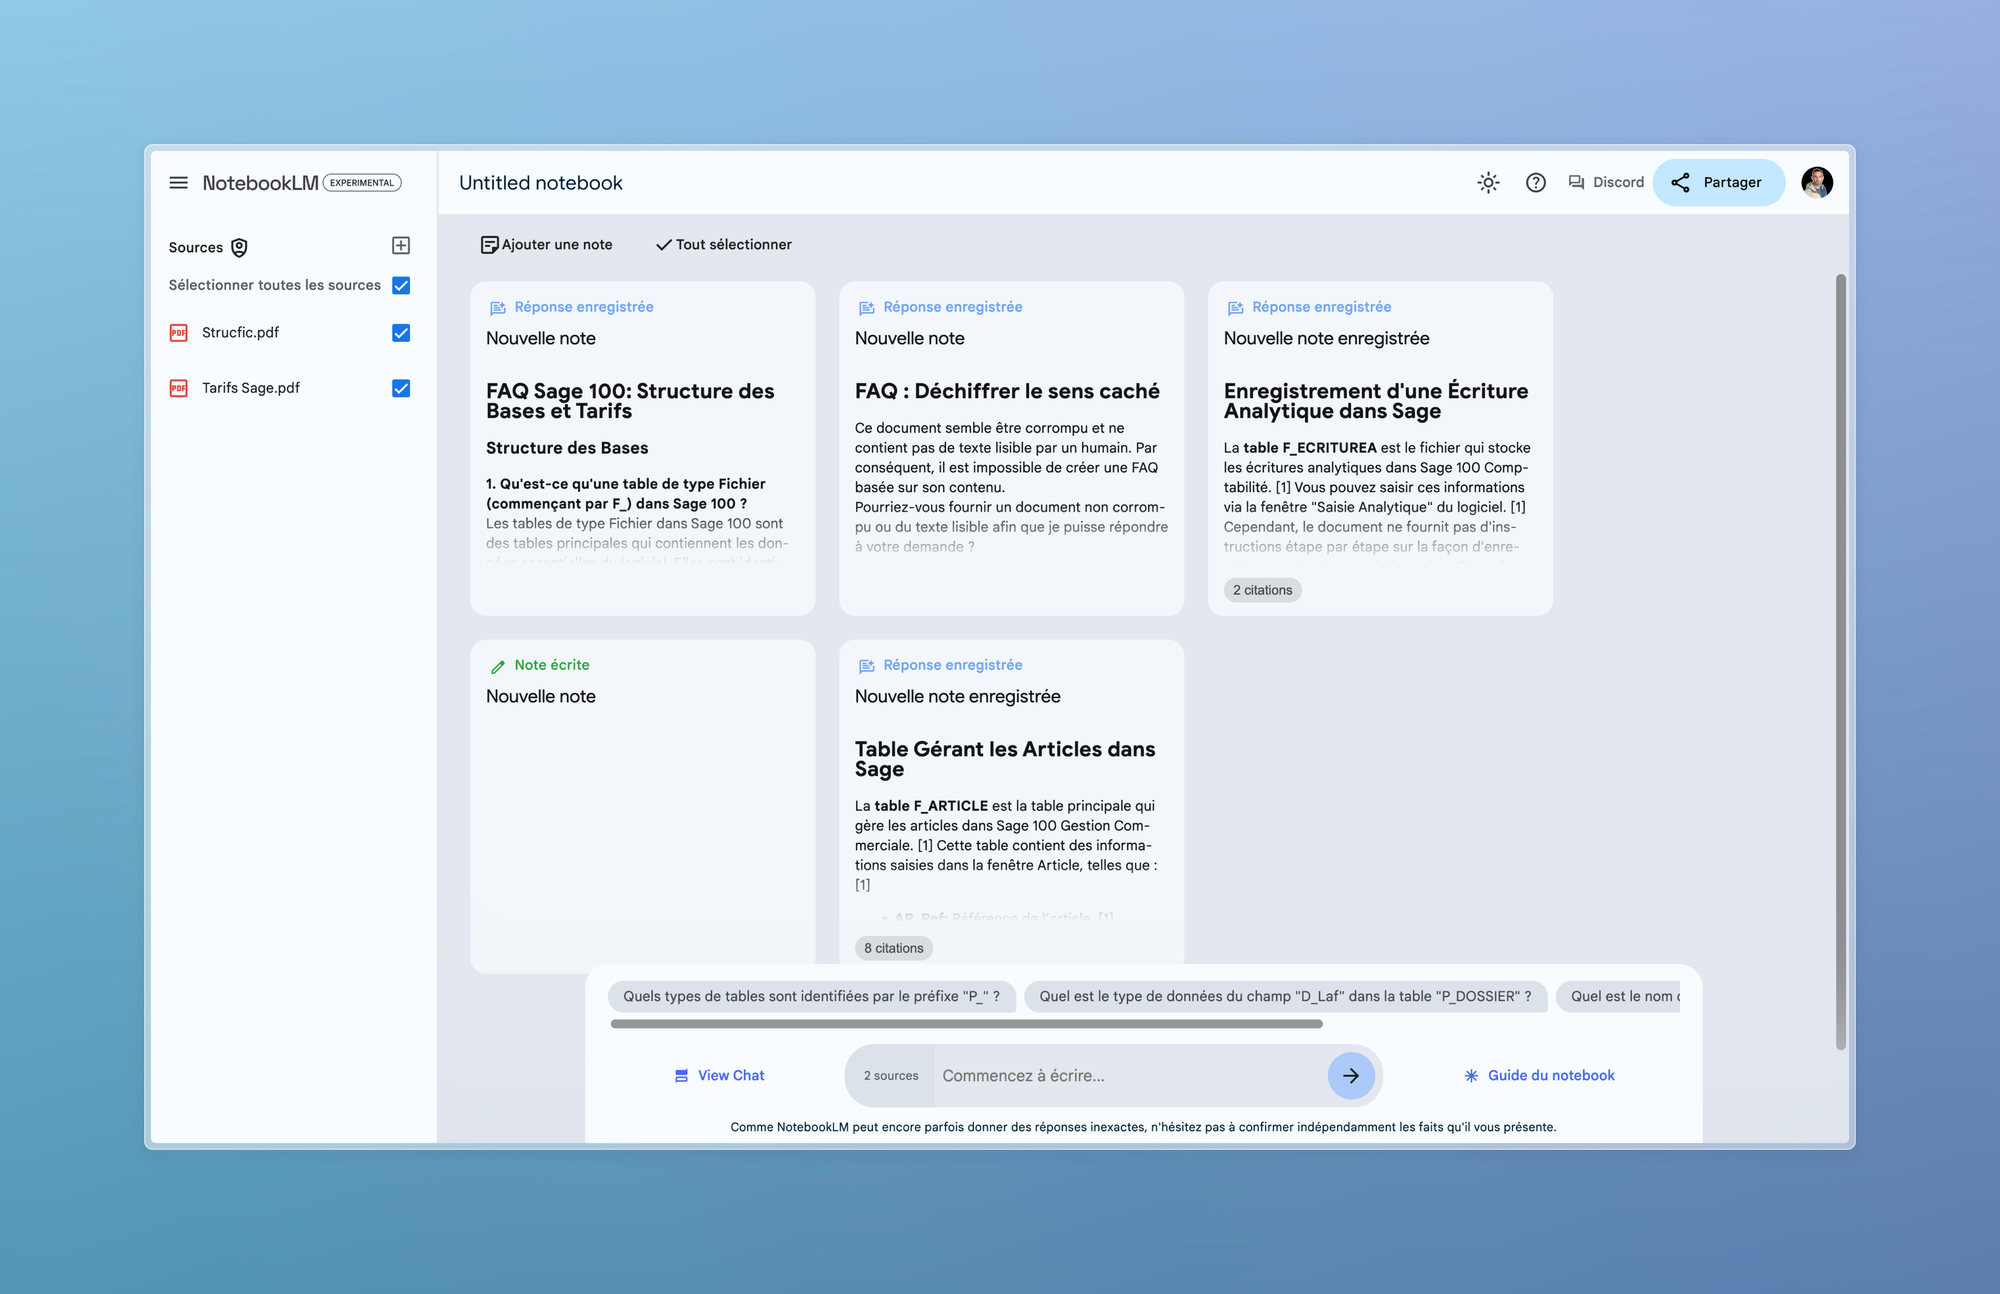Uncheck the Tarifs Sage.pdf source checkbox
The height and width of the screenshot is (1294, 2000).
[x=401, y=388]
